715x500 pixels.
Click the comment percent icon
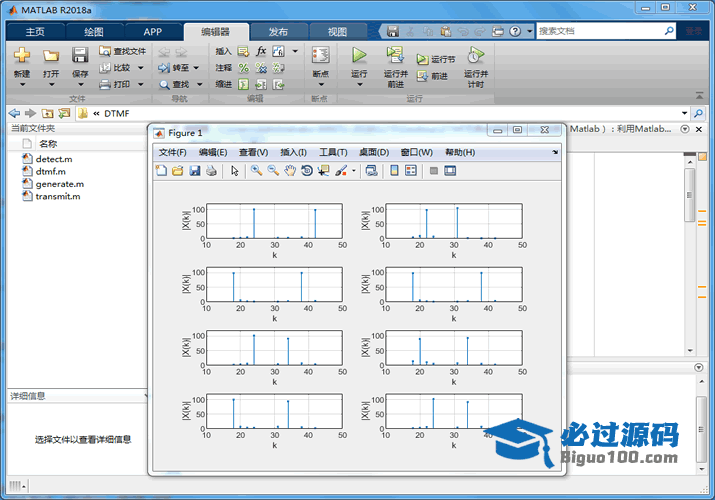(244, 68)
